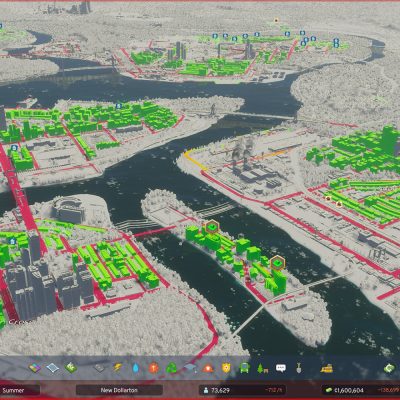
Task: Open the Electricity lightning-bolt menu
Action: [118, 368]
